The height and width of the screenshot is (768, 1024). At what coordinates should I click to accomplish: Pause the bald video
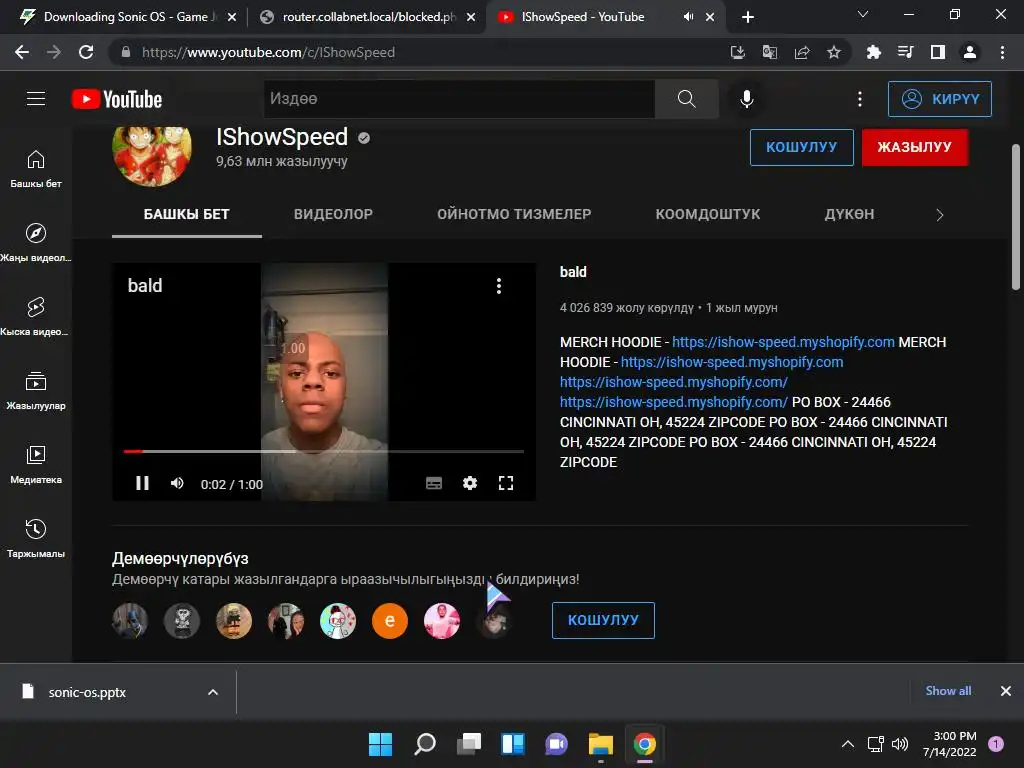tap(142, 483)
